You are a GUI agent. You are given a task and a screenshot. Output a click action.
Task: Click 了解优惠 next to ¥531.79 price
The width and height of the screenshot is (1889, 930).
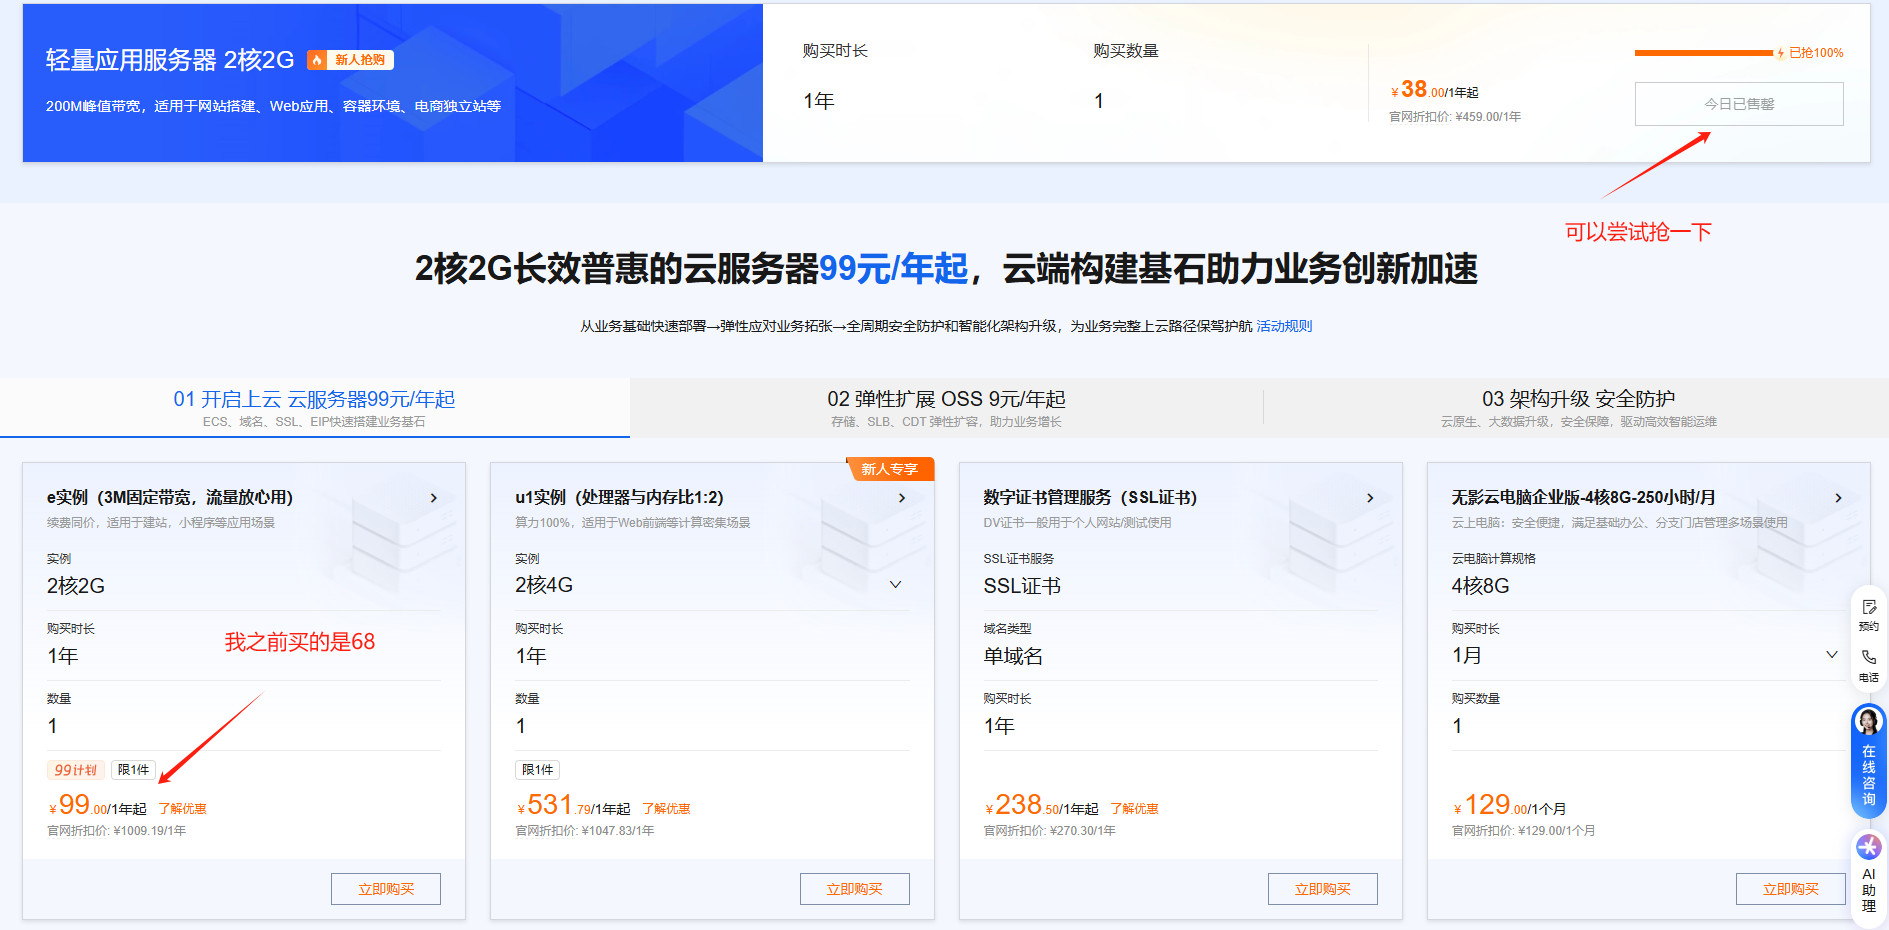[666, 809]
